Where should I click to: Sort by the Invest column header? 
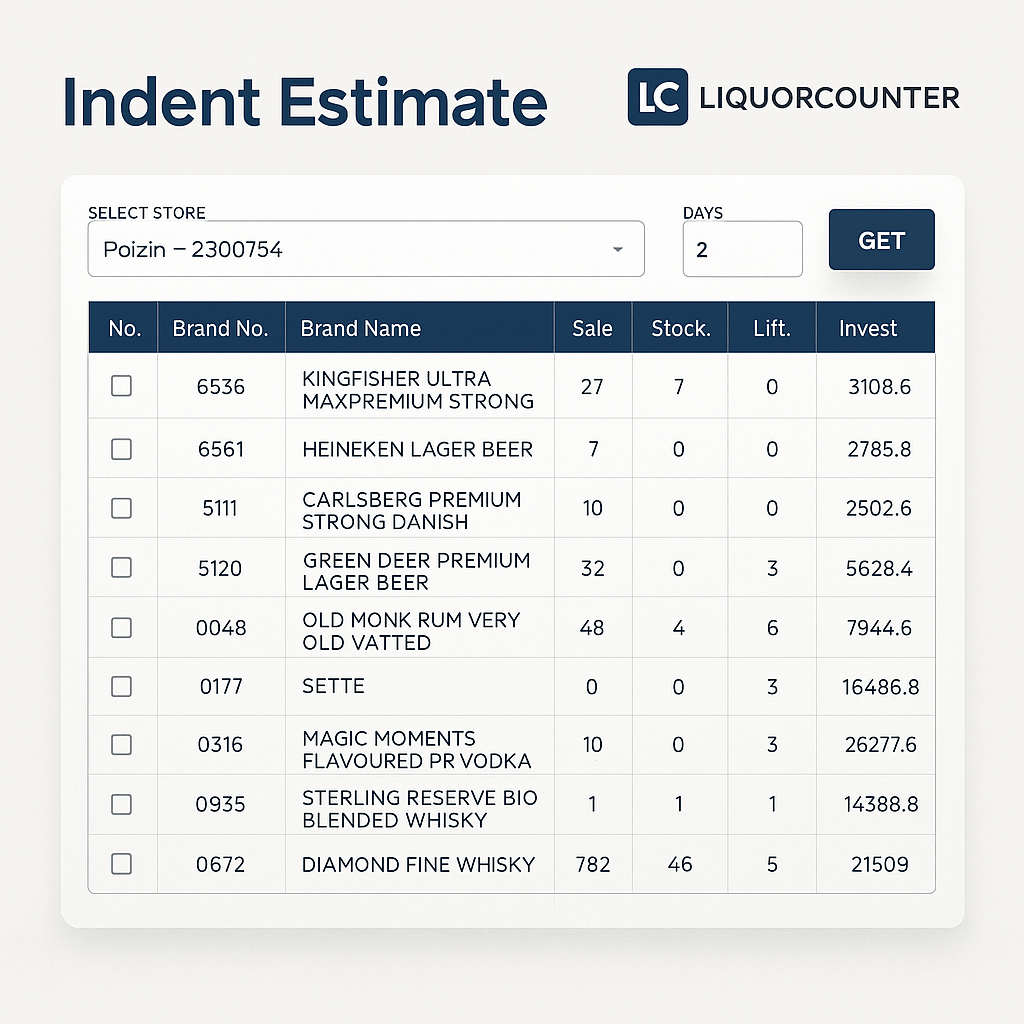tap(868, 328)
